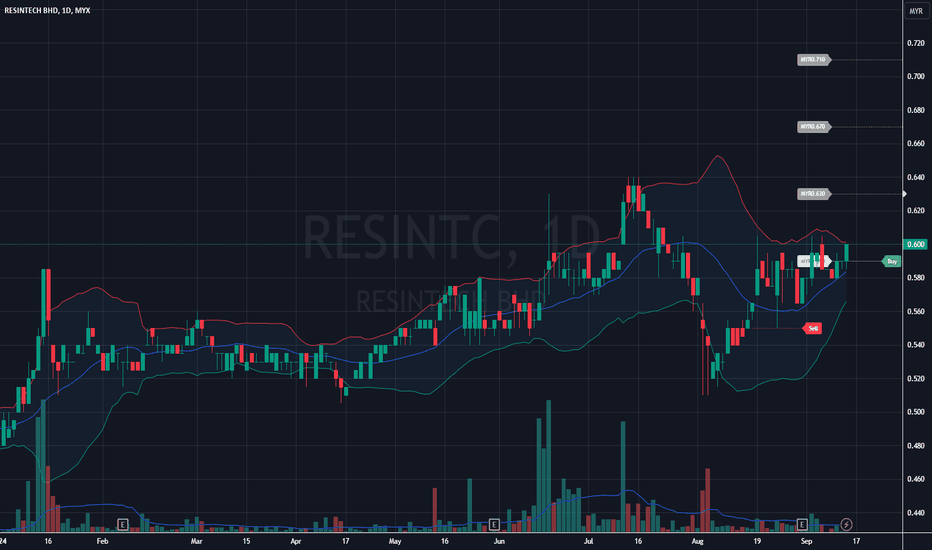Click the 19 date label after Aug

click(x=757, y=541)
